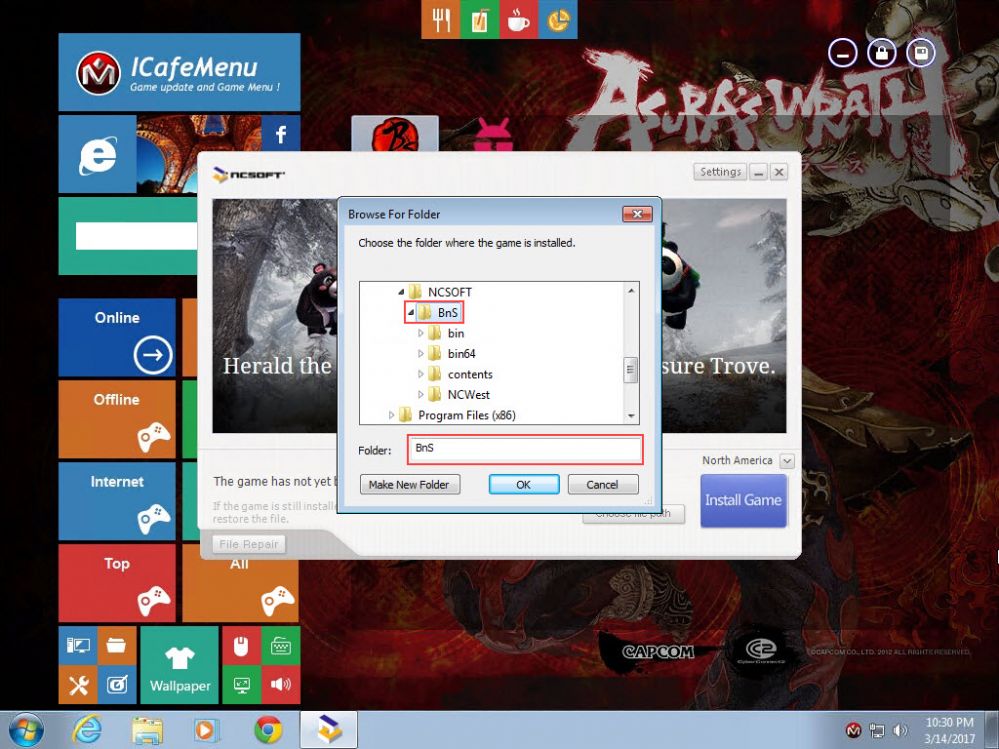
Task: Open the display resolution tile
Action: [x=241, y=685]
